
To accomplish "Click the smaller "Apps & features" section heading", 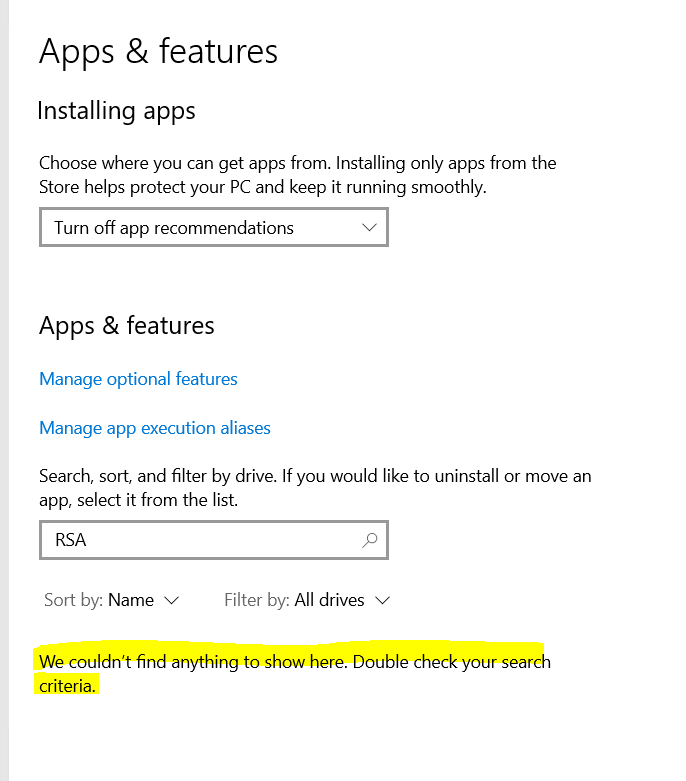I will point(127,326).
